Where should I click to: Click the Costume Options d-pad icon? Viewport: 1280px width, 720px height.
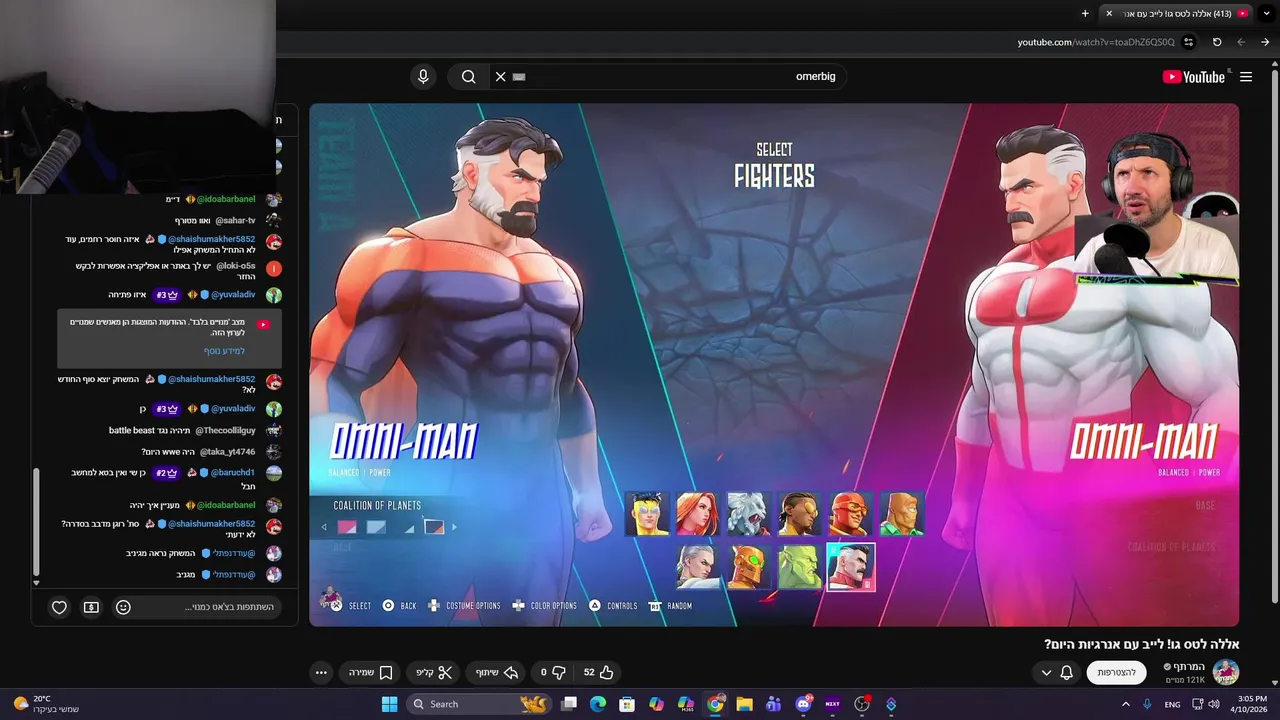pyautogui.click(x=434, y=606)
